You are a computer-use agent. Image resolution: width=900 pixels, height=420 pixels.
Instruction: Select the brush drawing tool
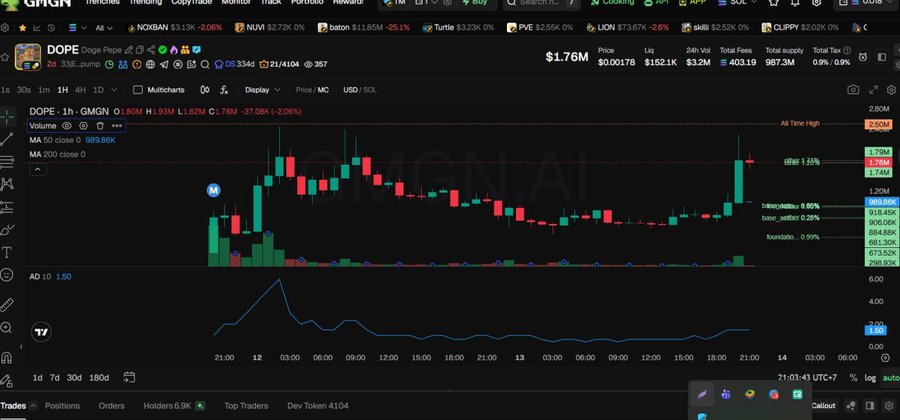[7, 230]
